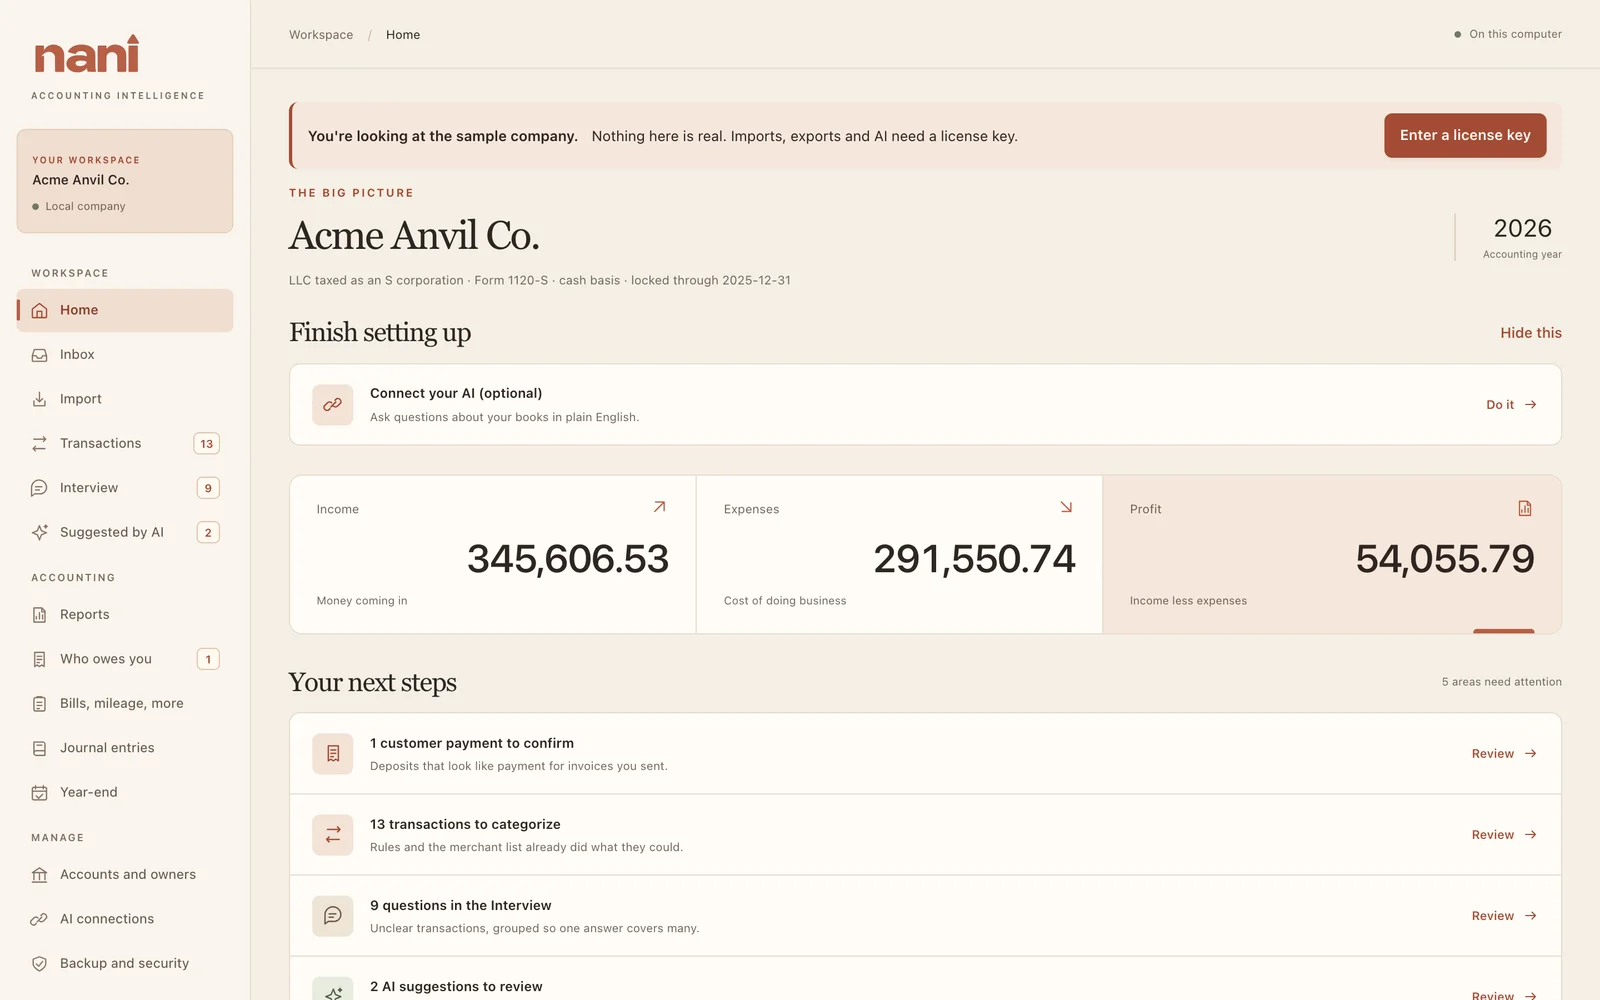The image size is (1600, 1000).
Task: Click the Journal entries book icon
Action: click(x=40, y=748)
